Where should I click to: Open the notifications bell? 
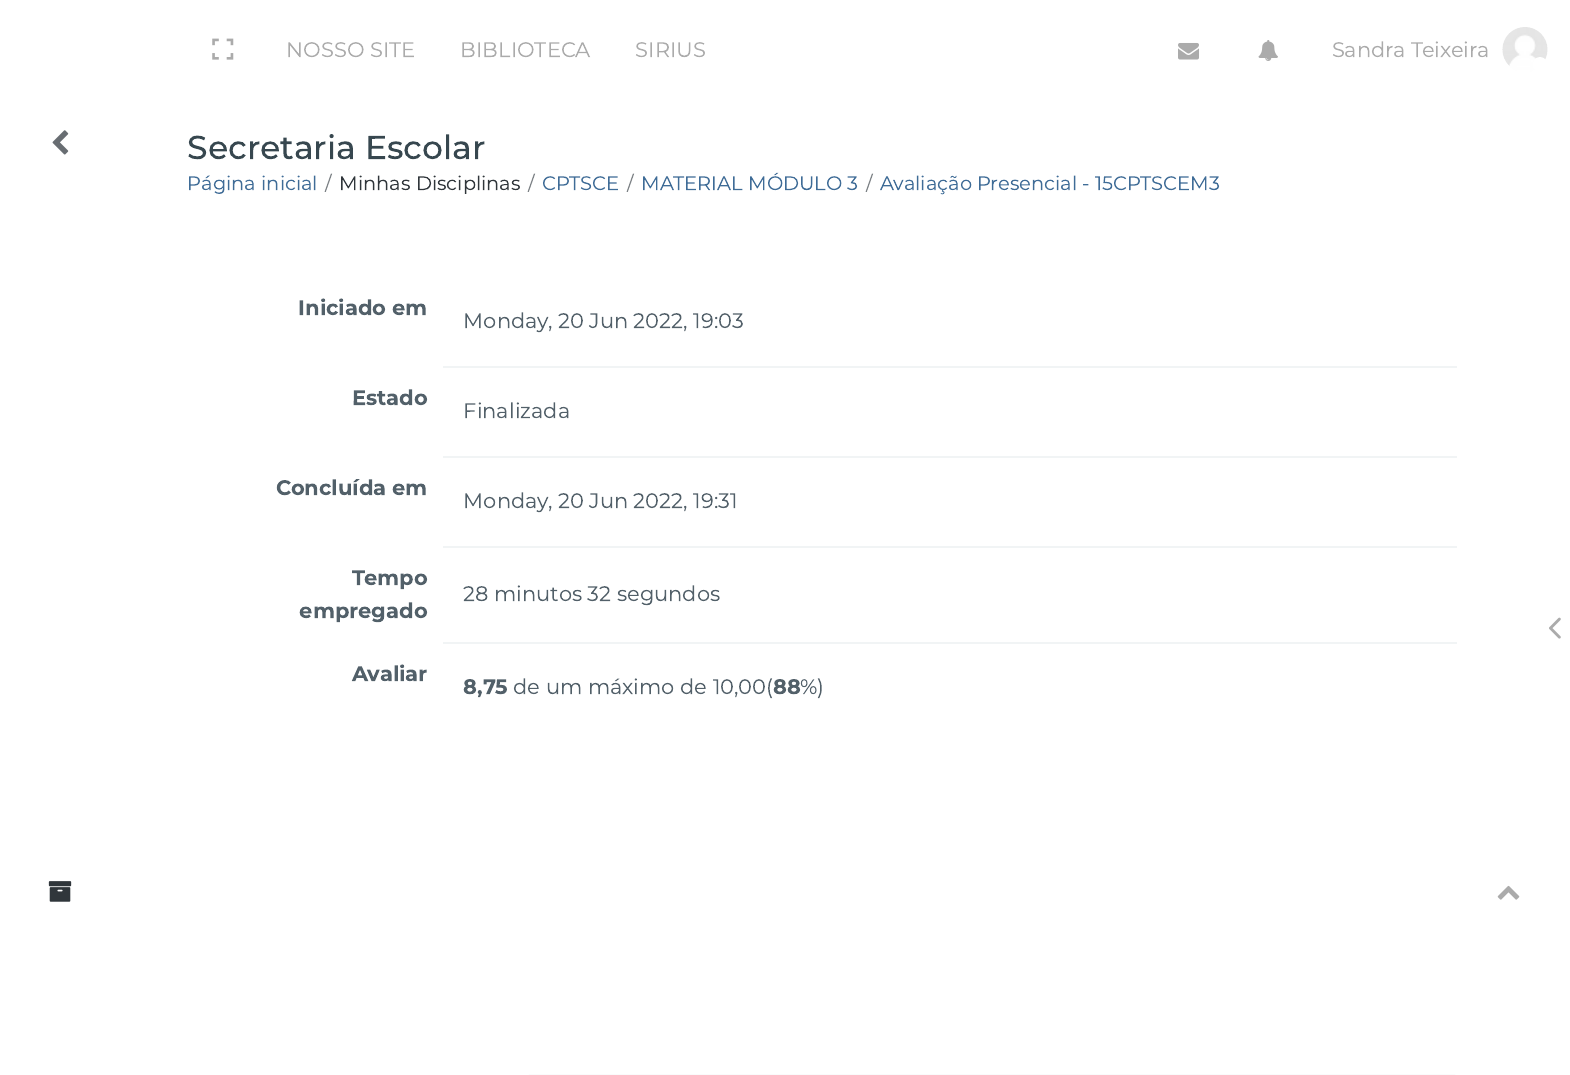tap(1268, 51)
